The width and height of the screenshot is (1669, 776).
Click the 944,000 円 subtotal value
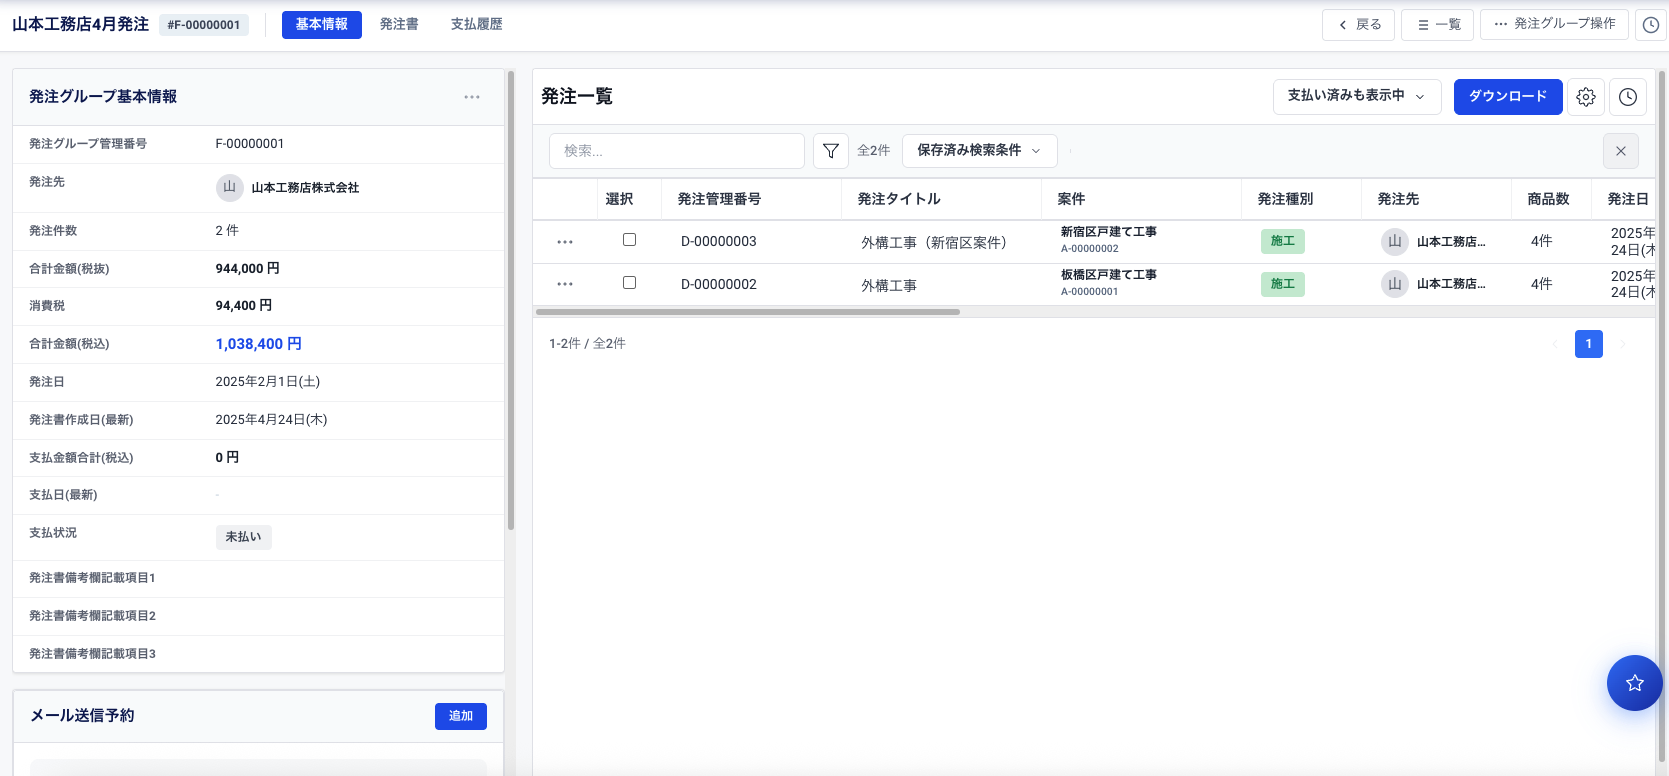[248, 269]
